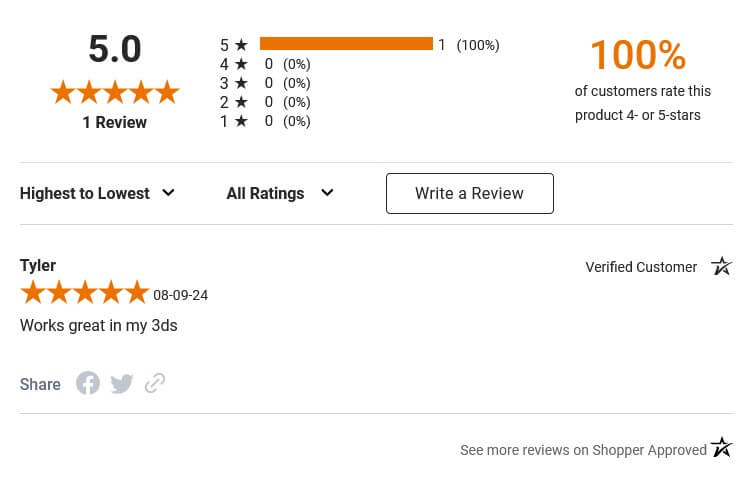Select the 1 star rating row

click(x=264, y=121)
